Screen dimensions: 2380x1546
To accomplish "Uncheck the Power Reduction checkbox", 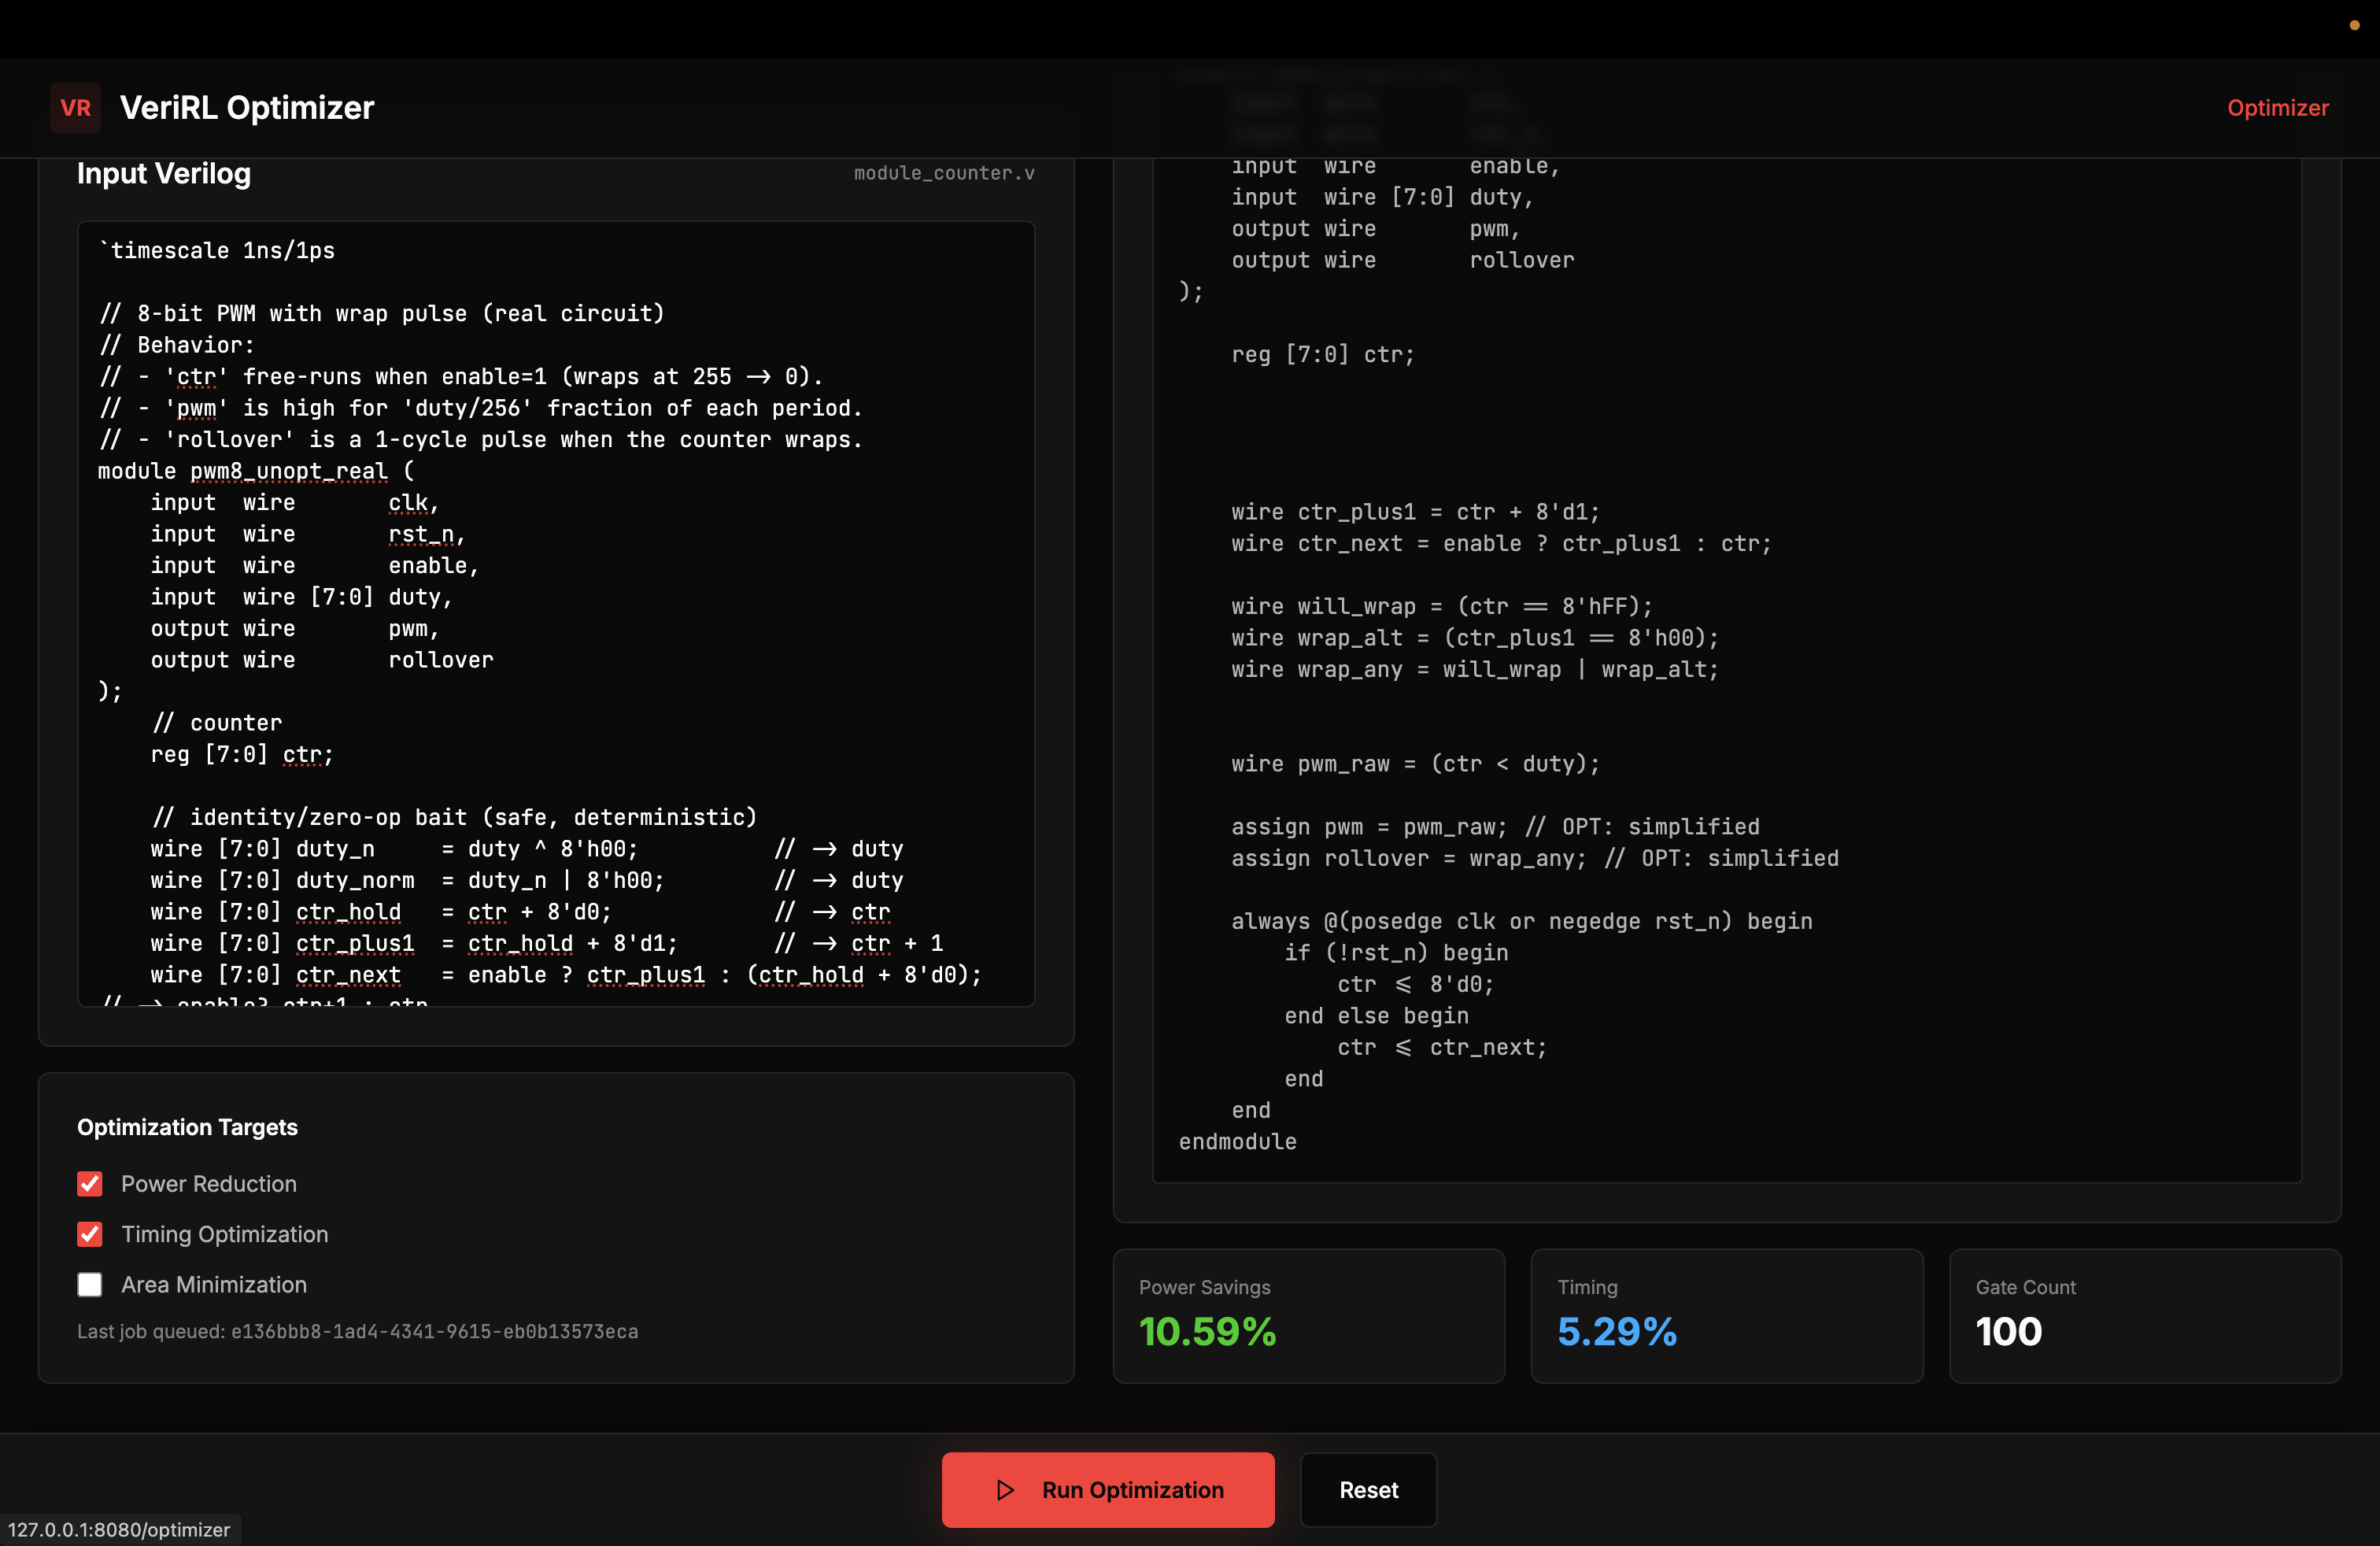I will coord(90,1184).
